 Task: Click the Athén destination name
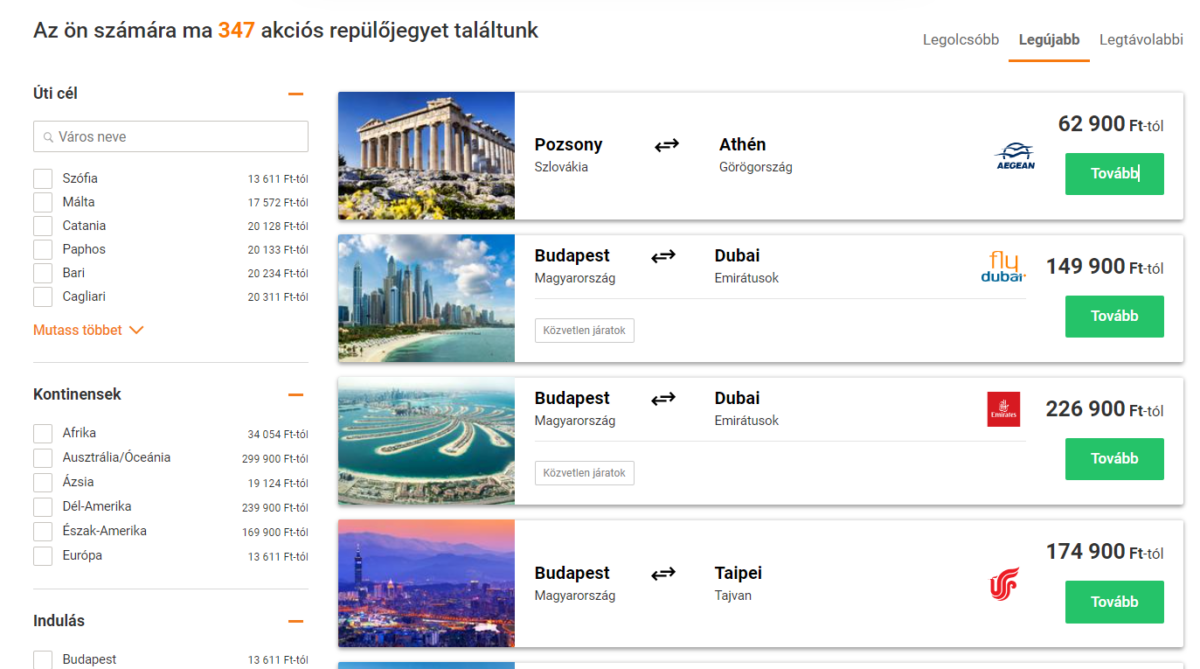pos(742,145)
